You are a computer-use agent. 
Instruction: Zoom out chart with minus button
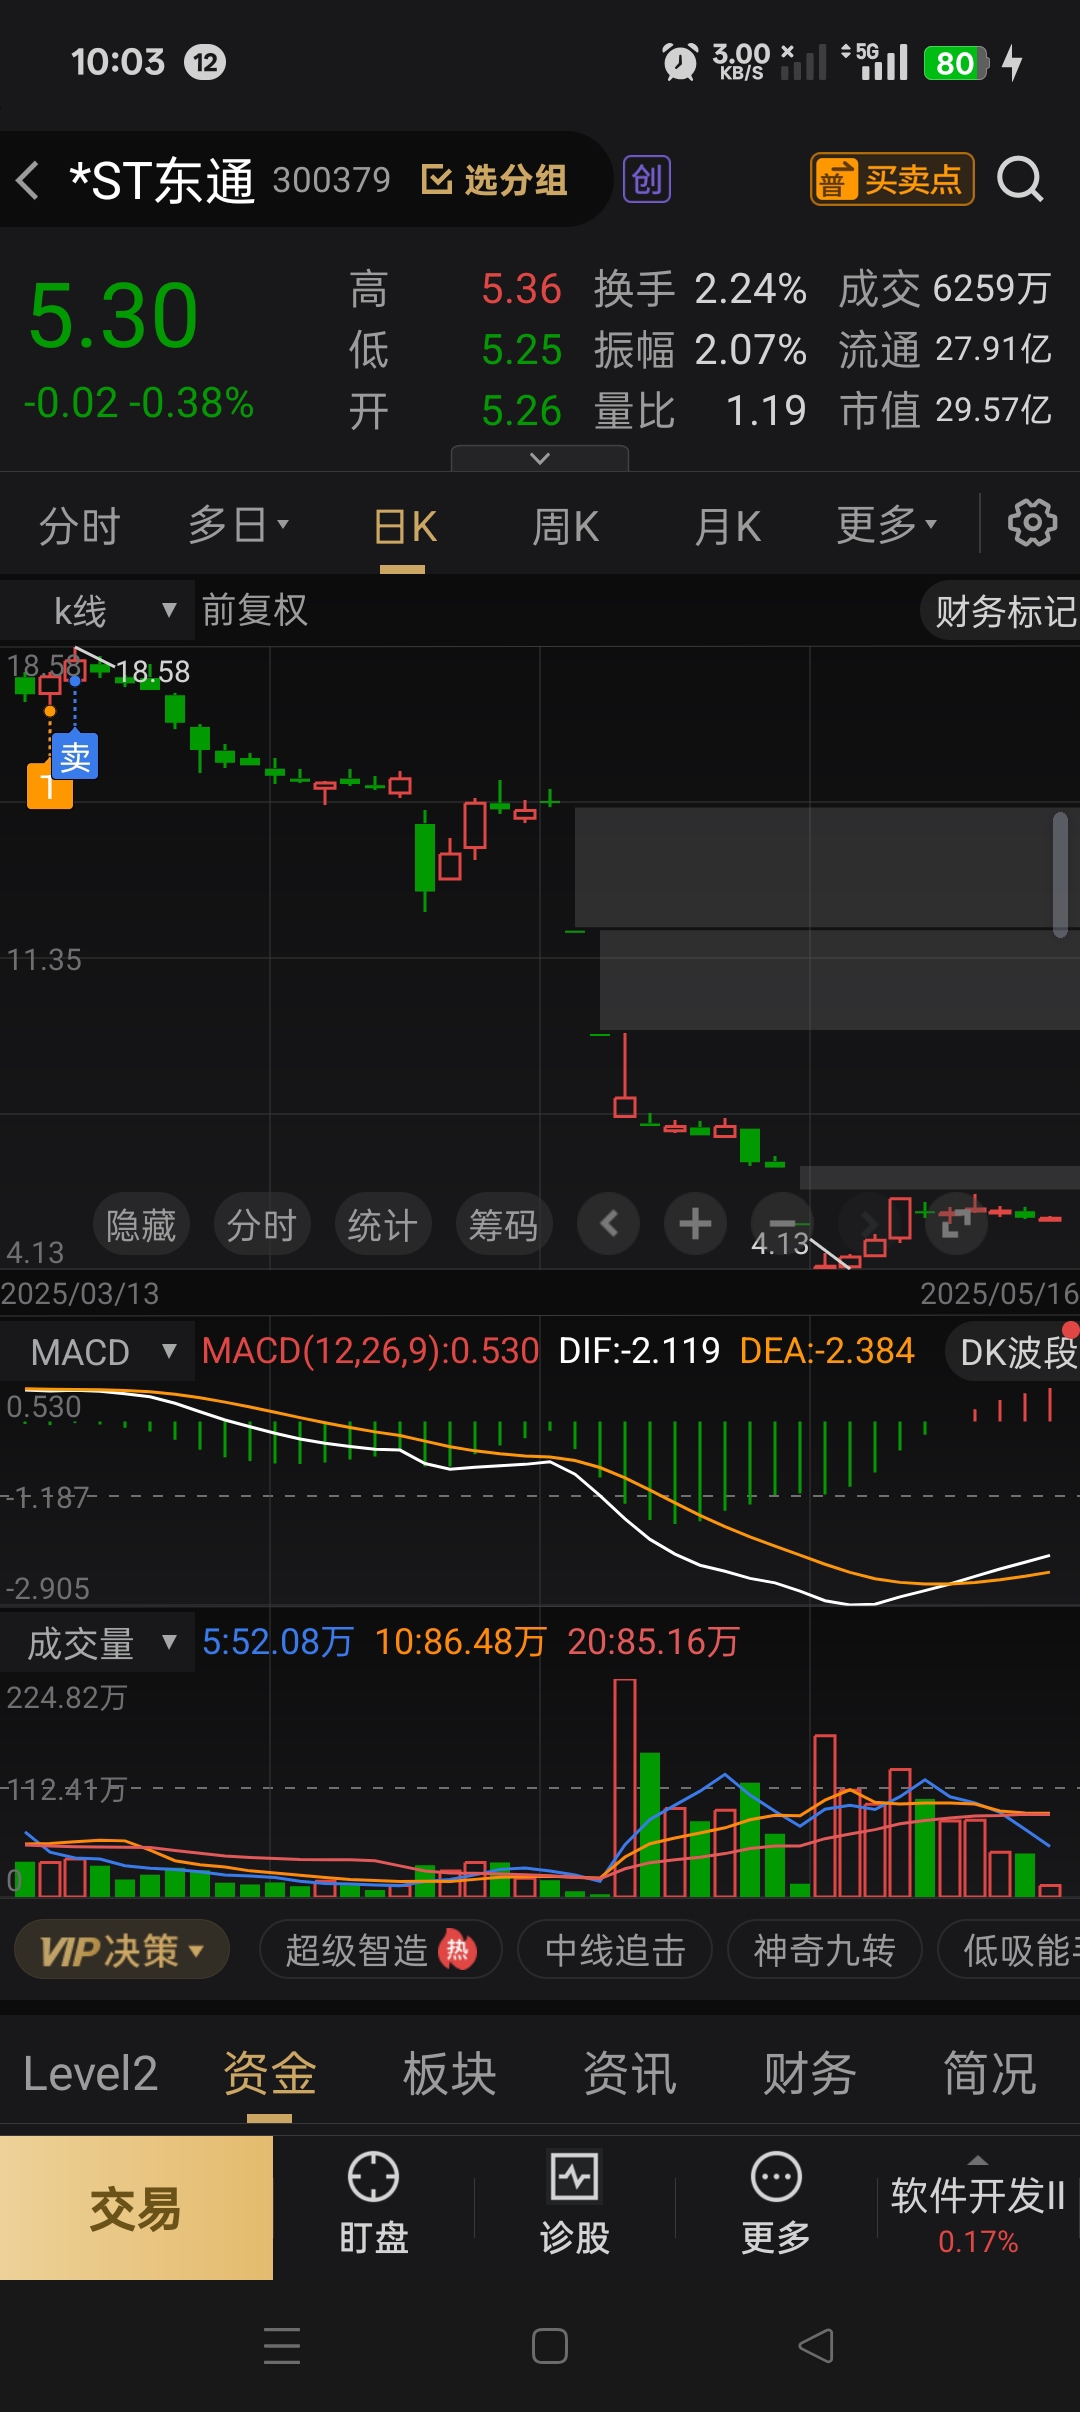[782, 1223]
